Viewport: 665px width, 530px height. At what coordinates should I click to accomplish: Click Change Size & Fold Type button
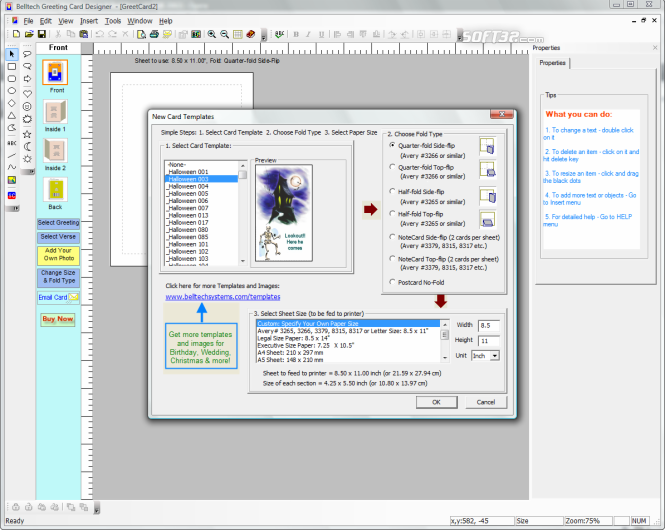click(59, 276)
